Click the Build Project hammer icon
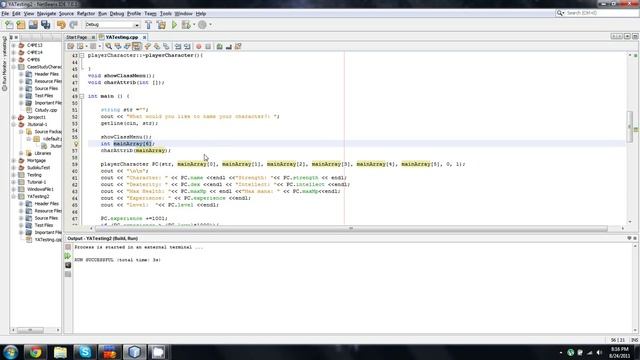 click(x=149, y=25)
